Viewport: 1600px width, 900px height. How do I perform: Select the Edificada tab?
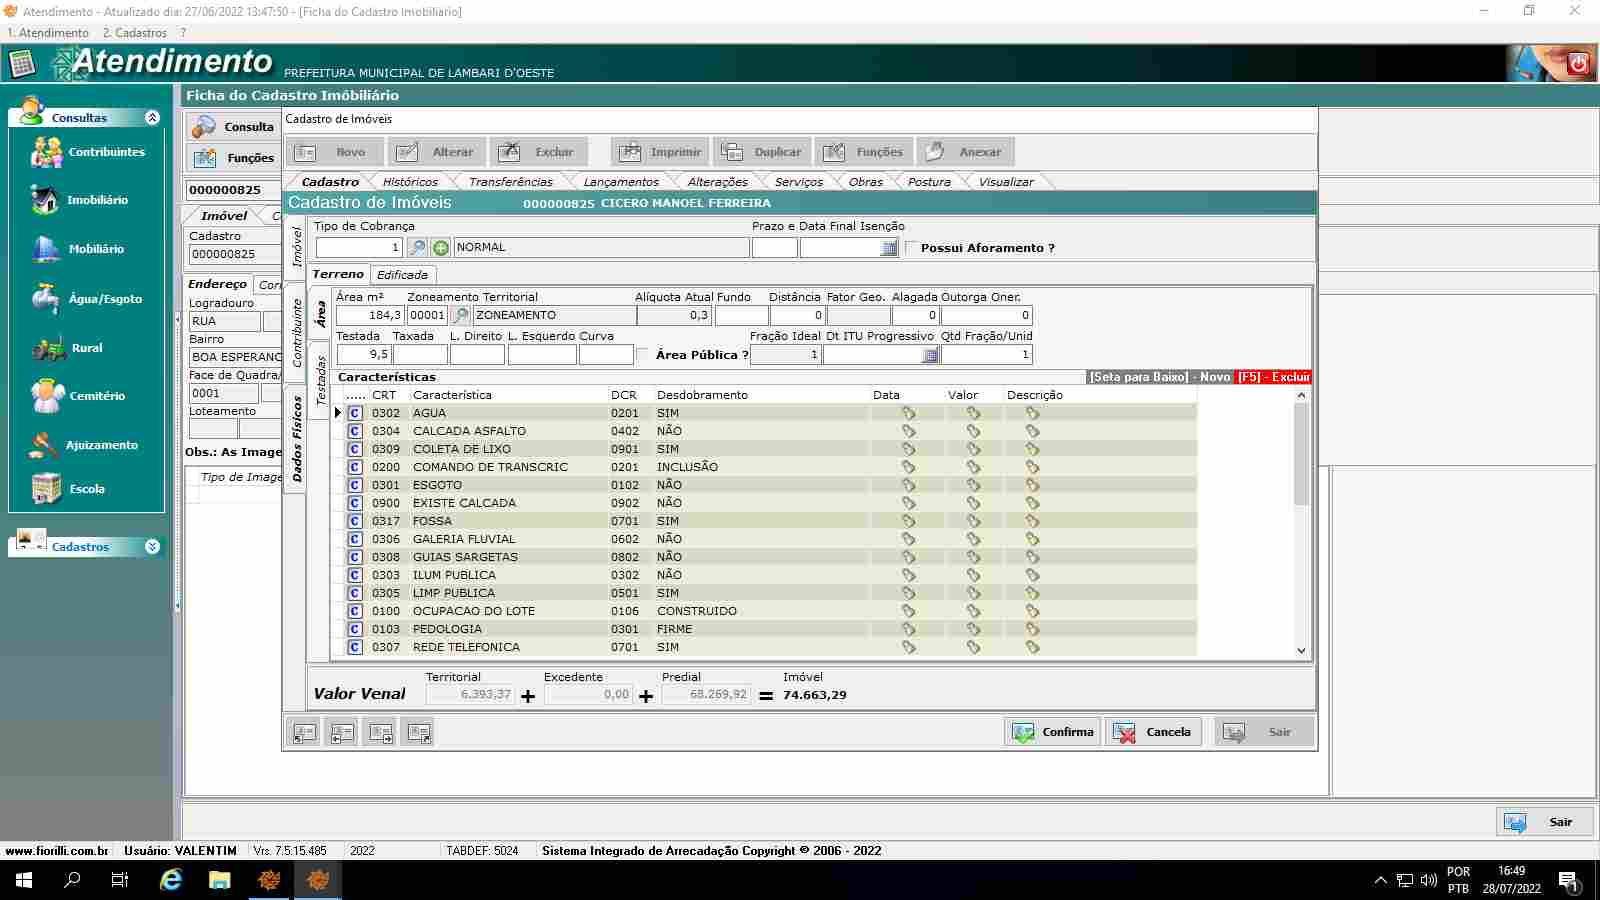tap(402, 275)
